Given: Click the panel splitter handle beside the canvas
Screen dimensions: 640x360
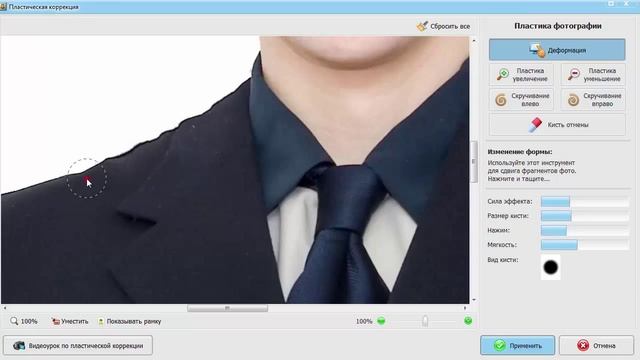Looking at the screenshot, I should 473,162.
